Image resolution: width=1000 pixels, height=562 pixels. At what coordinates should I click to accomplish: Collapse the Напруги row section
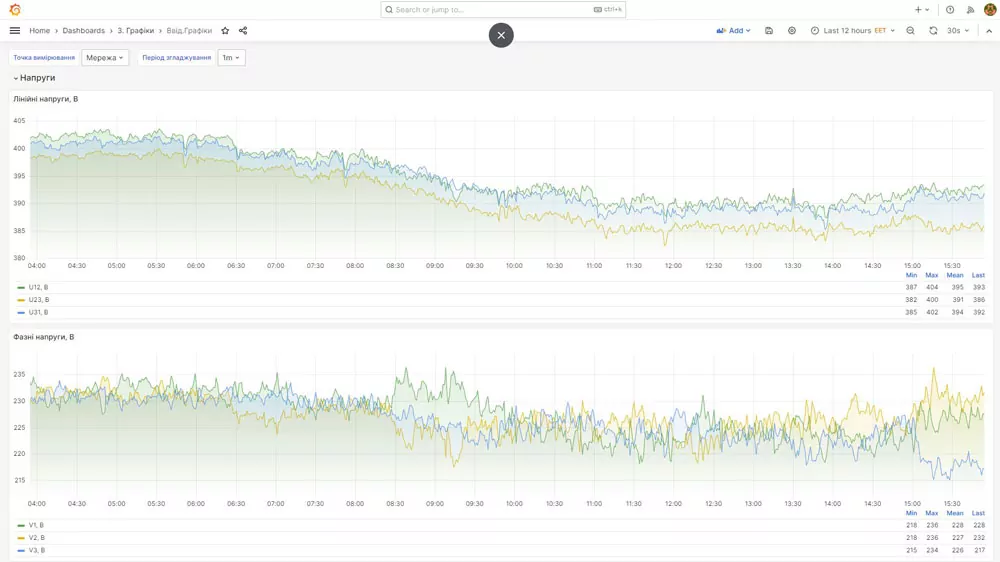point(34,78)
